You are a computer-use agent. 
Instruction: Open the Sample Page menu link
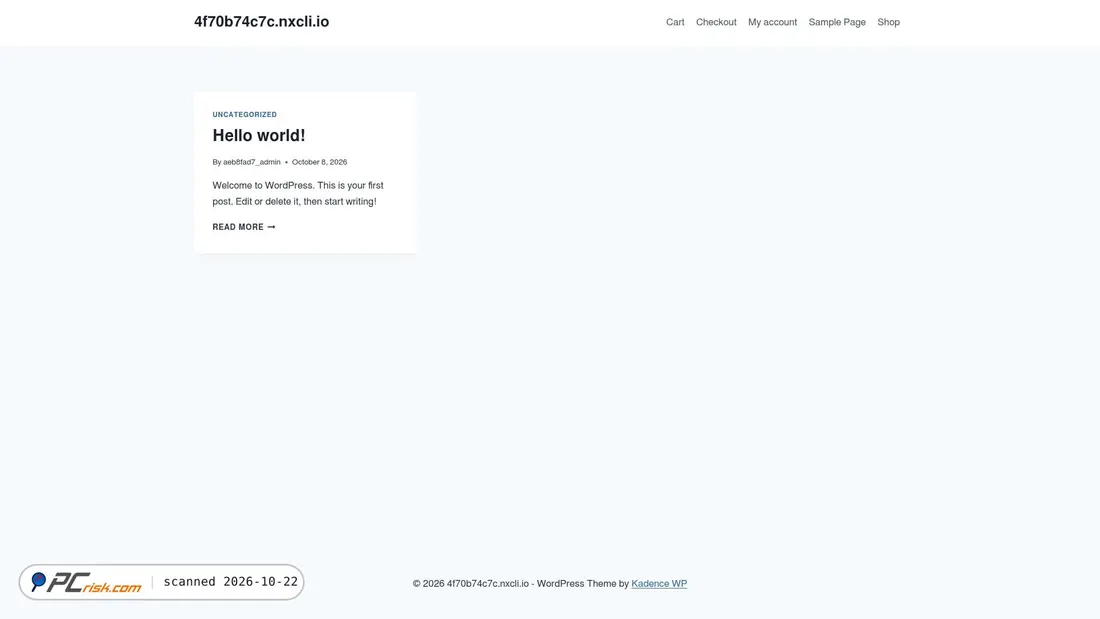click(837, 22)
